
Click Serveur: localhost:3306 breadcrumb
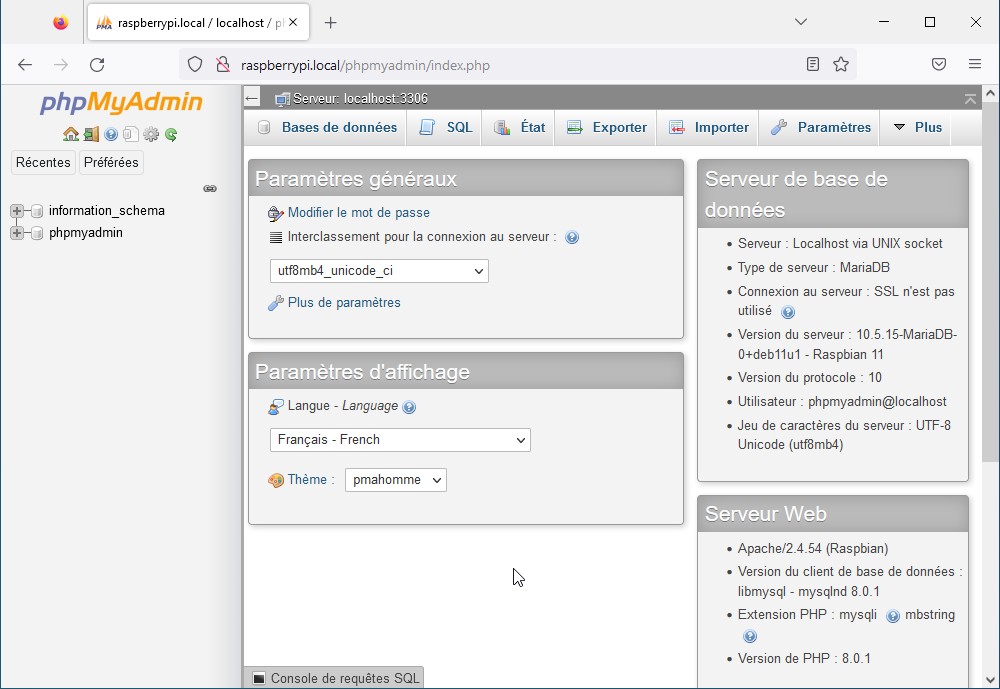(360, 99)
